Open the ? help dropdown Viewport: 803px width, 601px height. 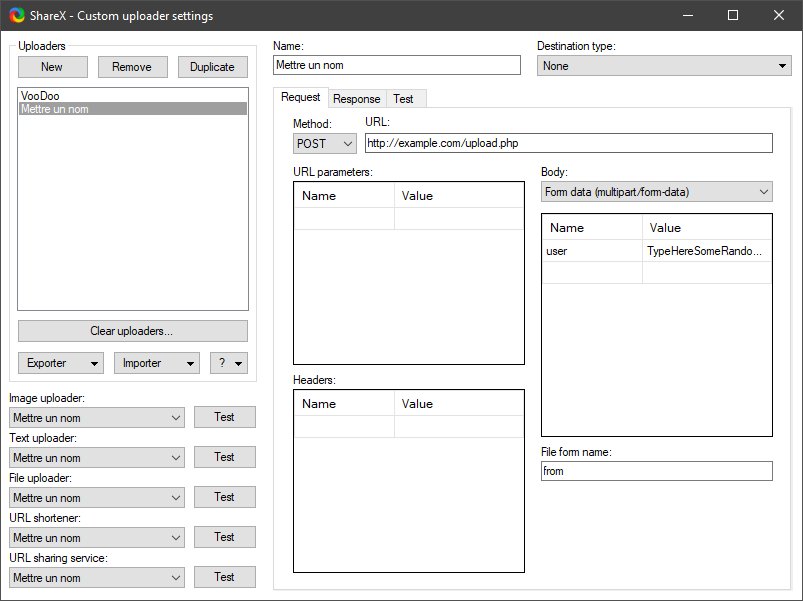point(229,363)
